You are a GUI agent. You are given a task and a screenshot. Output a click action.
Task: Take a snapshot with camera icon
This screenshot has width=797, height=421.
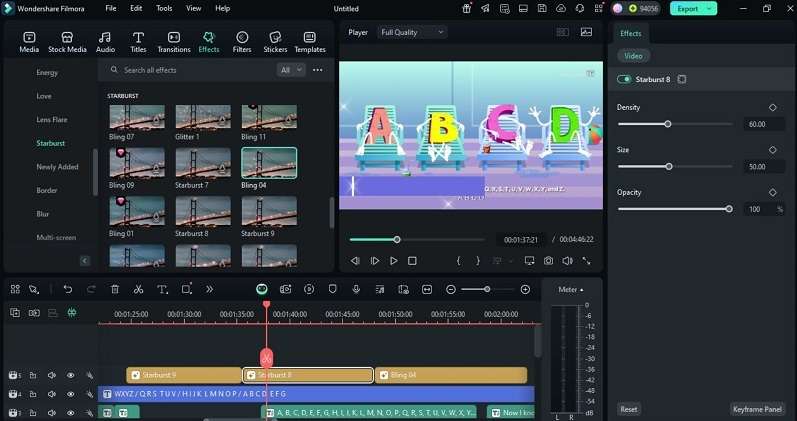[x=548, y=261]
